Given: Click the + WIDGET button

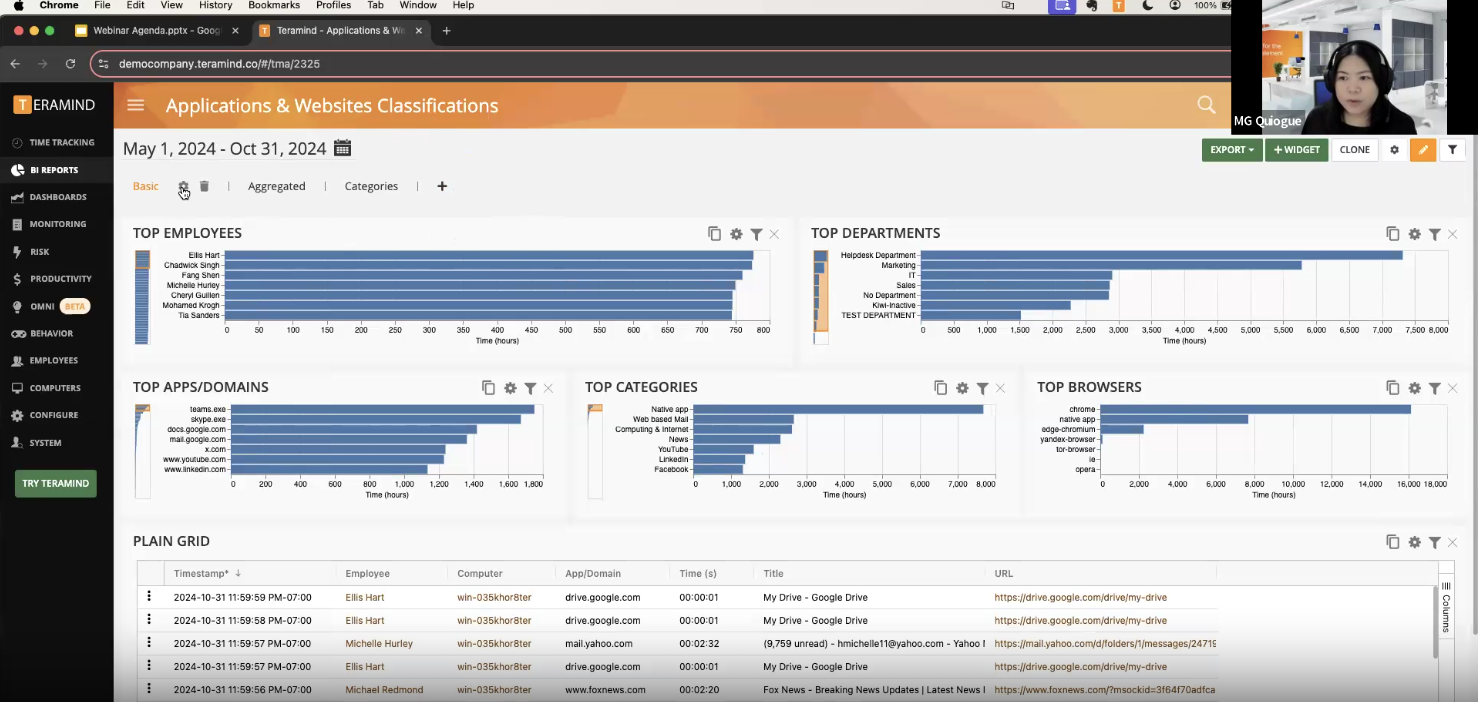Looking at the screenshot, I should coord(1297,150).
